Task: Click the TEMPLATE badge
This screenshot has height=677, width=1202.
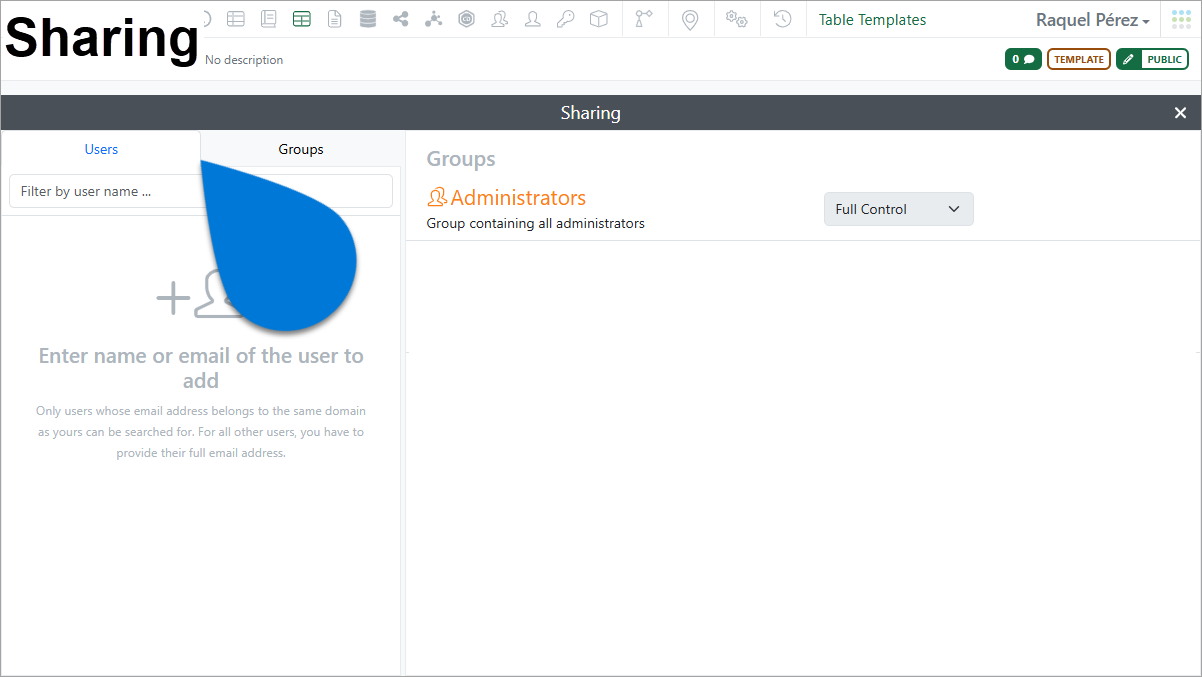Action: point(1078,58)
